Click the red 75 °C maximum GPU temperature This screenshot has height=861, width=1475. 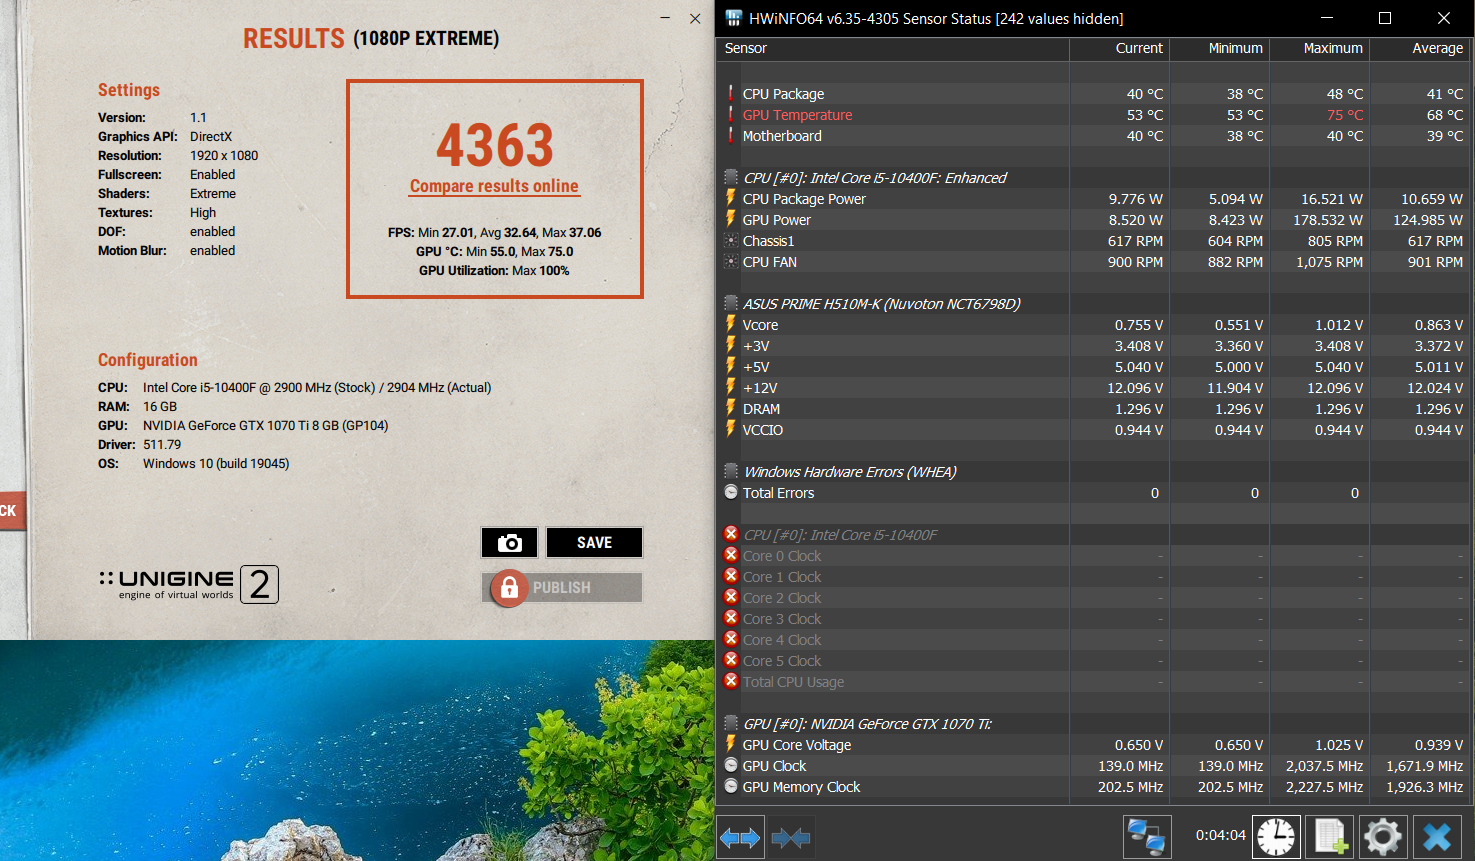pyautogui.click(x=1345, y=115)
